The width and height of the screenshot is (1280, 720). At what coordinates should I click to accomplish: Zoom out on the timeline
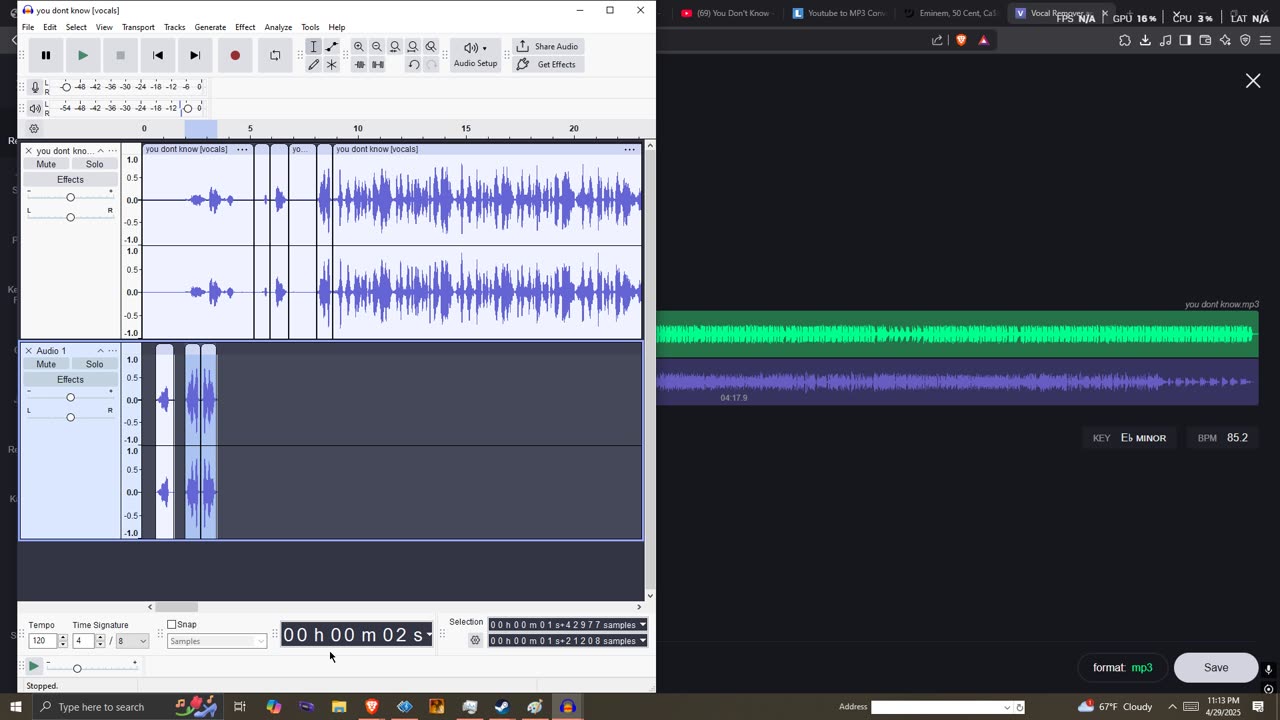point(377,47)
